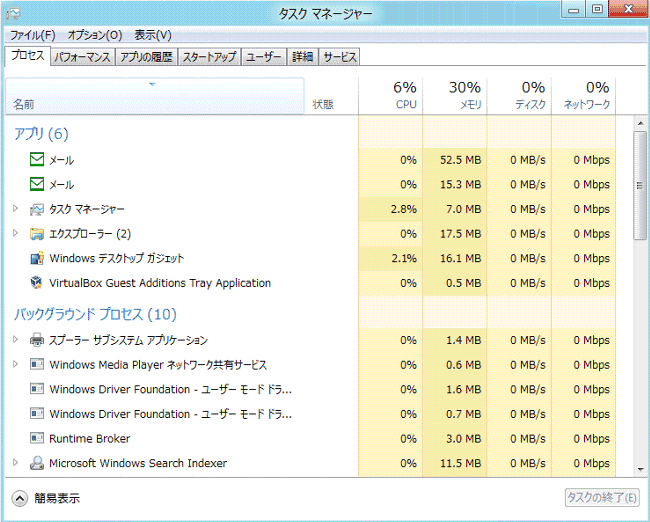650x522 pixels.
Task: Click the 2.8% CPU cell
Action: pos(390,209)
